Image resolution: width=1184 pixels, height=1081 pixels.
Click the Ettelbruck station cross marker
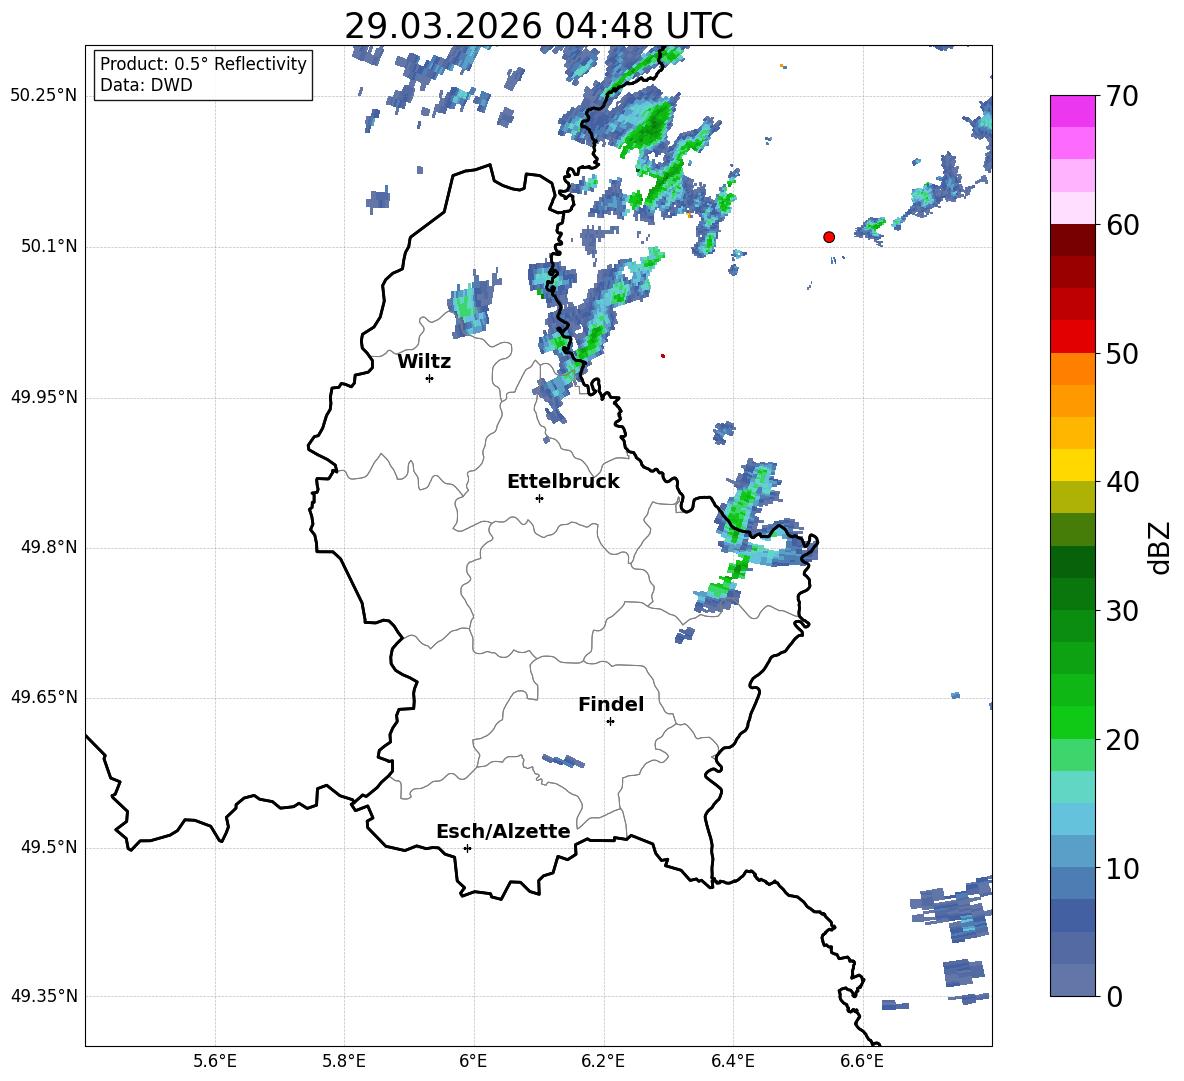coord(539,498)
